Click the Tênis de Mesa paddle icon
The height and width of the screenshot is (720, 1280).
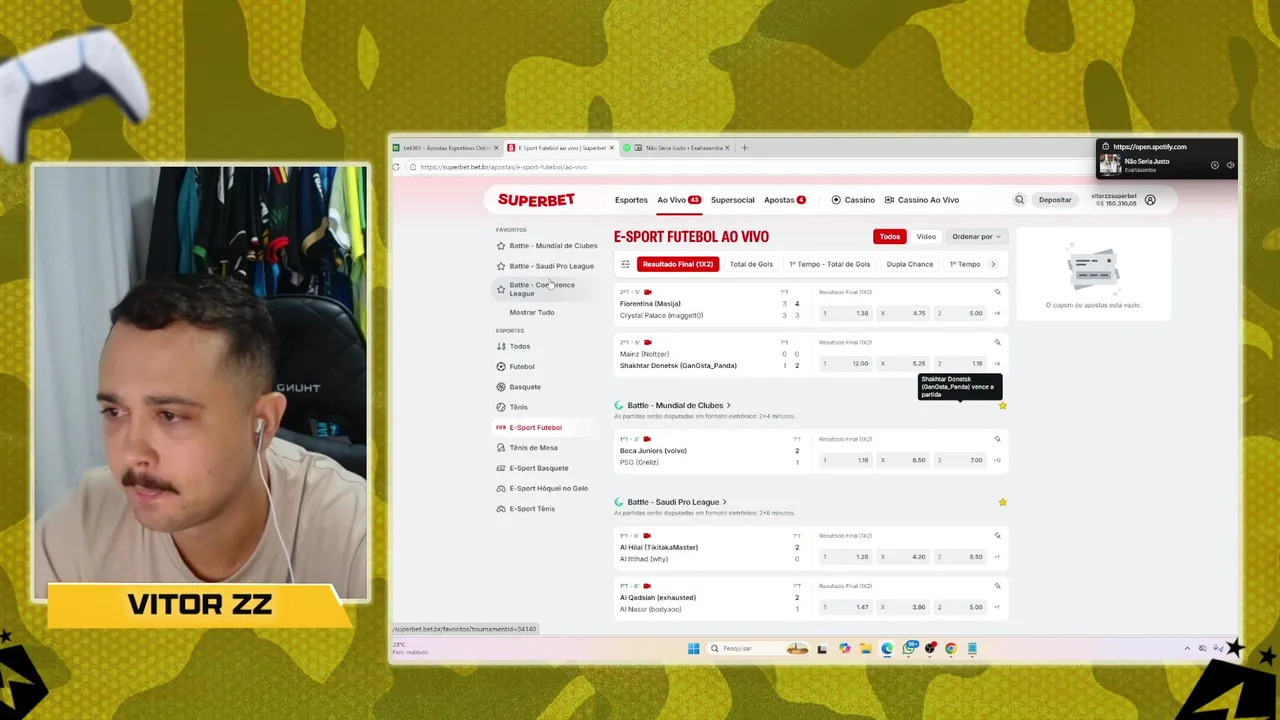click(x=501, y=448)
